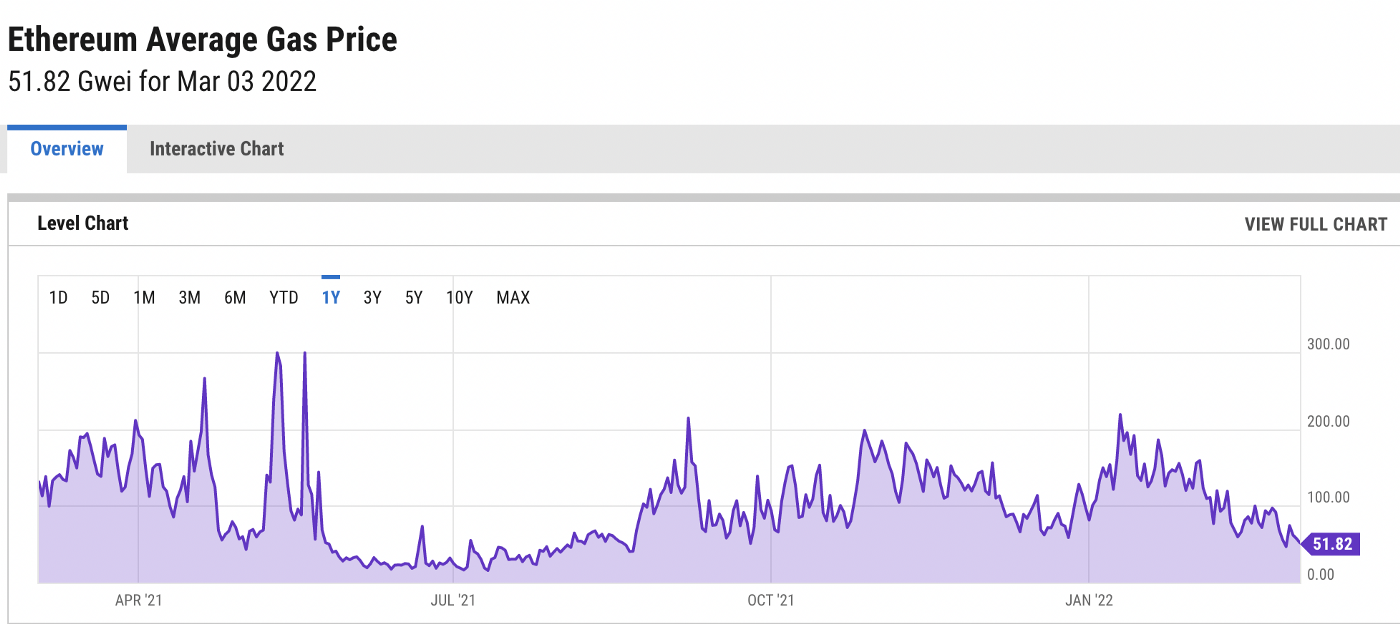Click the 0.00 y-axis label
1400x624 pixels.
[x=1320, y=574]
